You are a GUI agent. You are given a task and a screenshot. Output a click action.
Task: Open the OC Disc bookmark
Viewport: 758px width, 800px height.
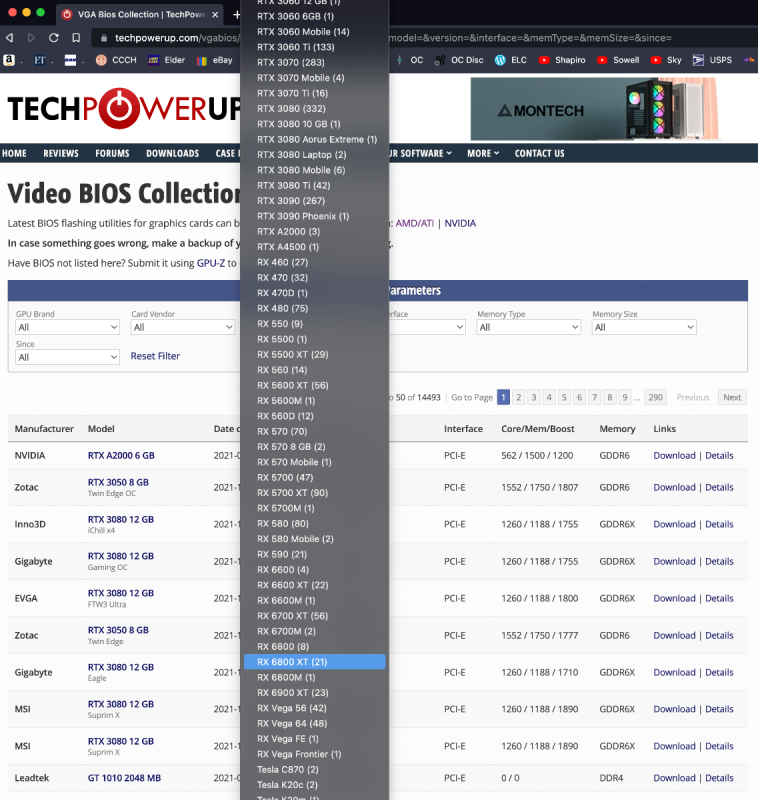[x=459, y=60]
